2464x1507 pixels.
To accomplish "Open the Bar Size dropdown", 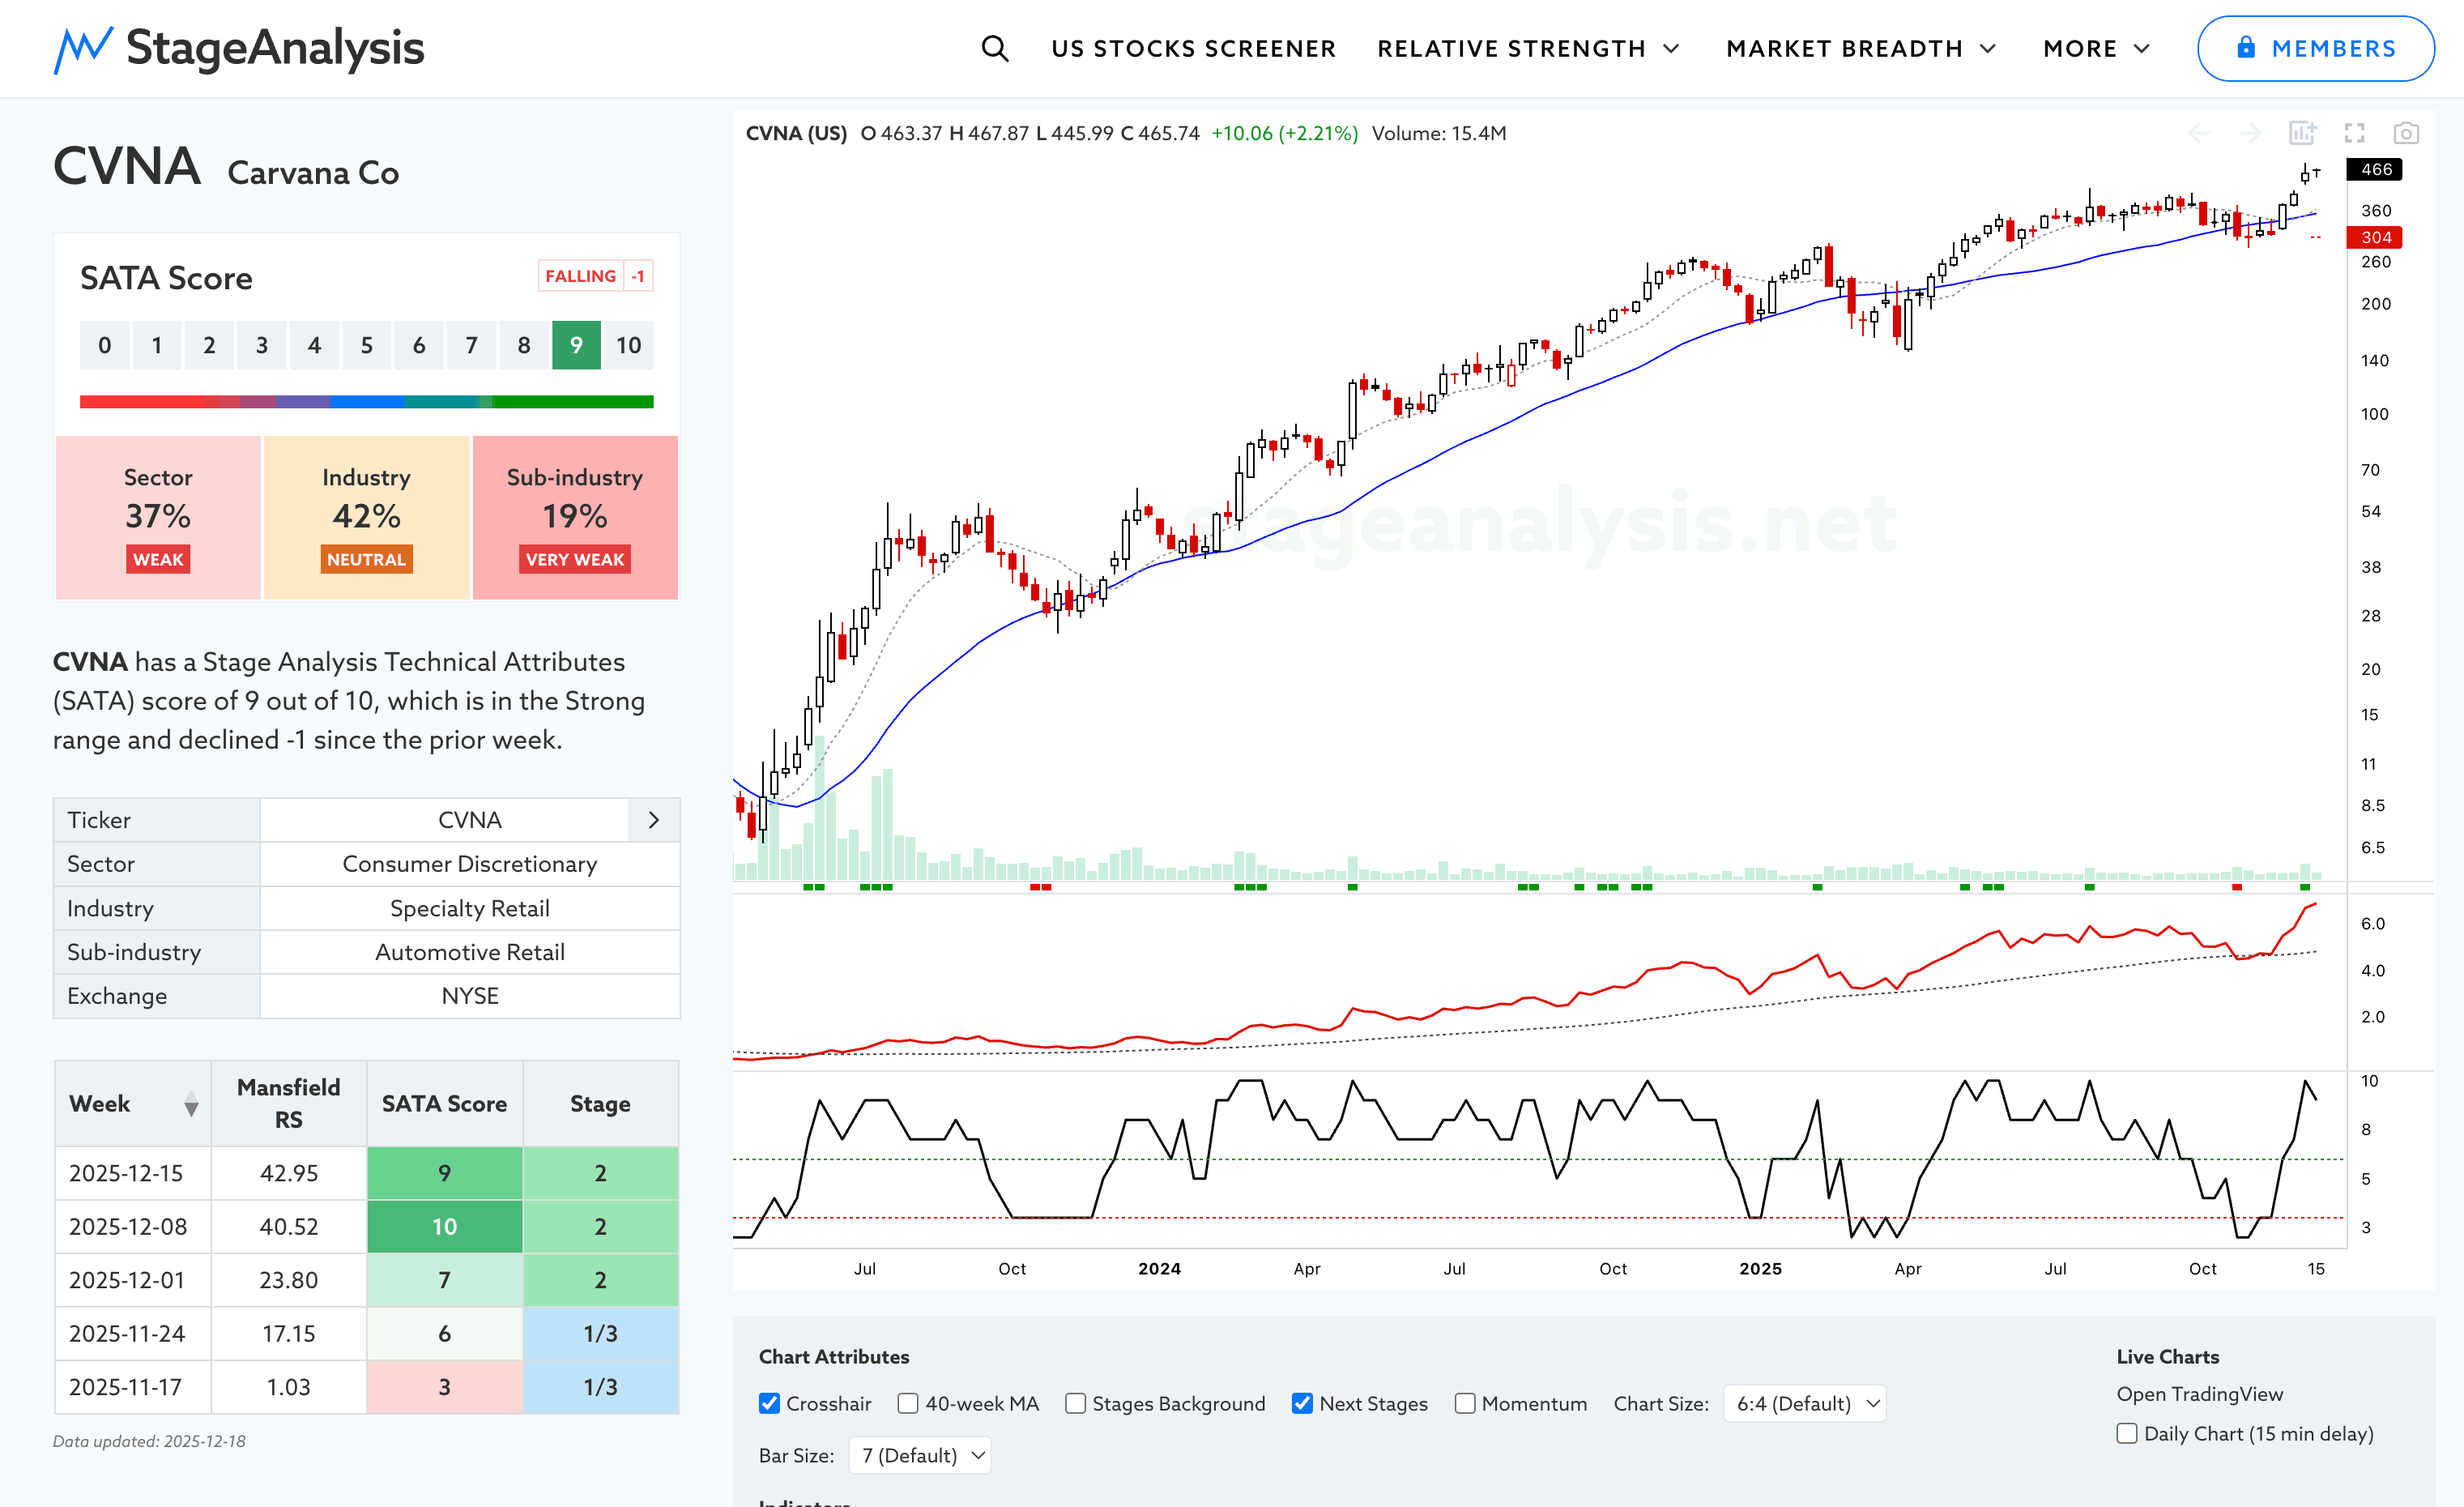I will tap(920, 1455).
